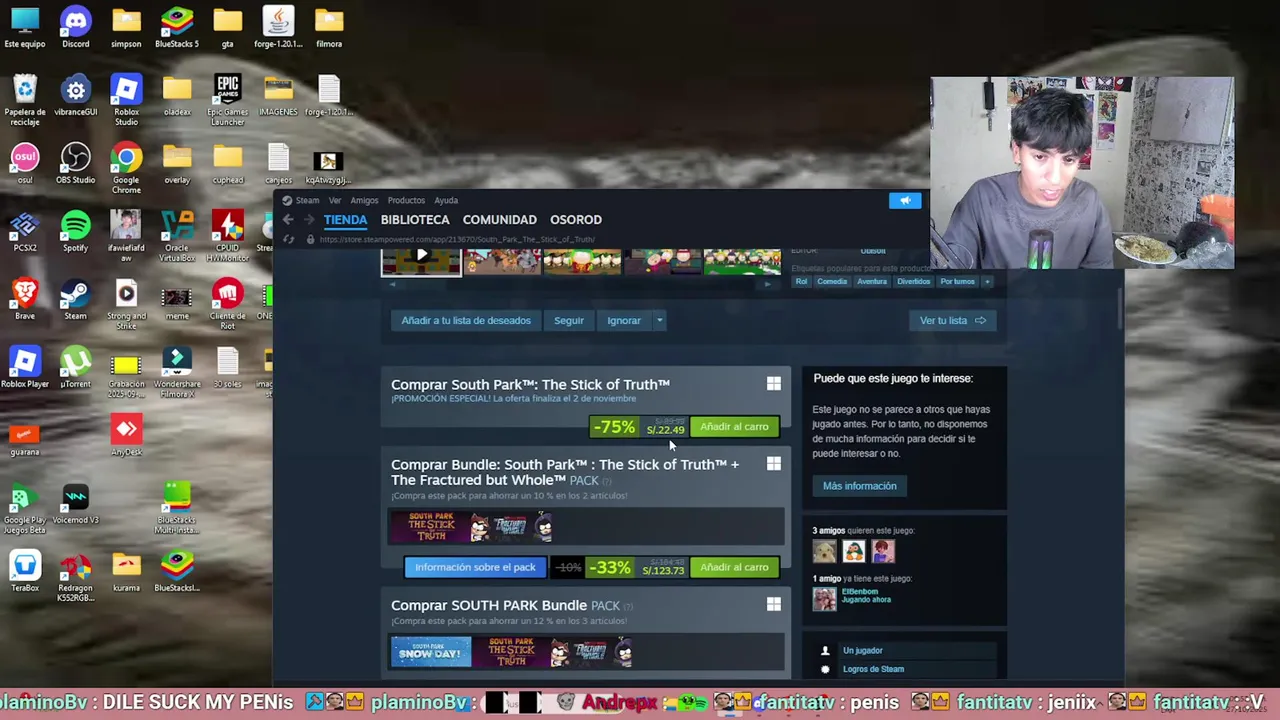This screenshot has width=1280, height=720.
Task: Open the osu! desktop shortcut
Action: [x=25, y=164]
